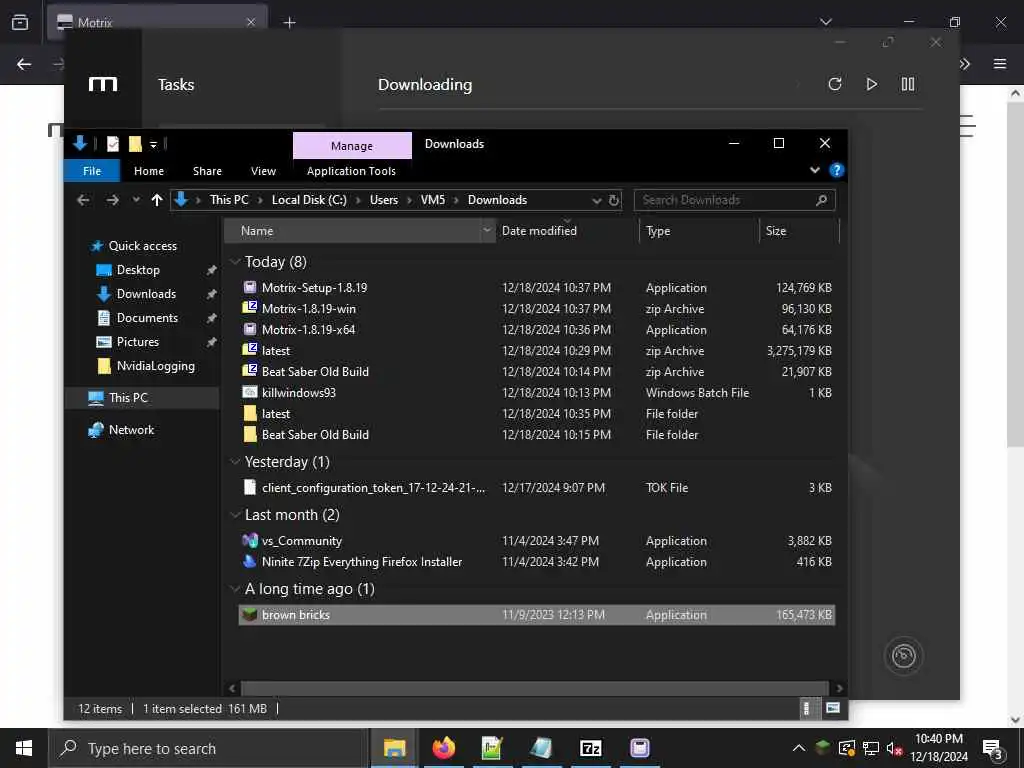The image size is (1024, 768).
Task: Select Motrix-Setup-1.8.19 application
Action: click(537, 287)
